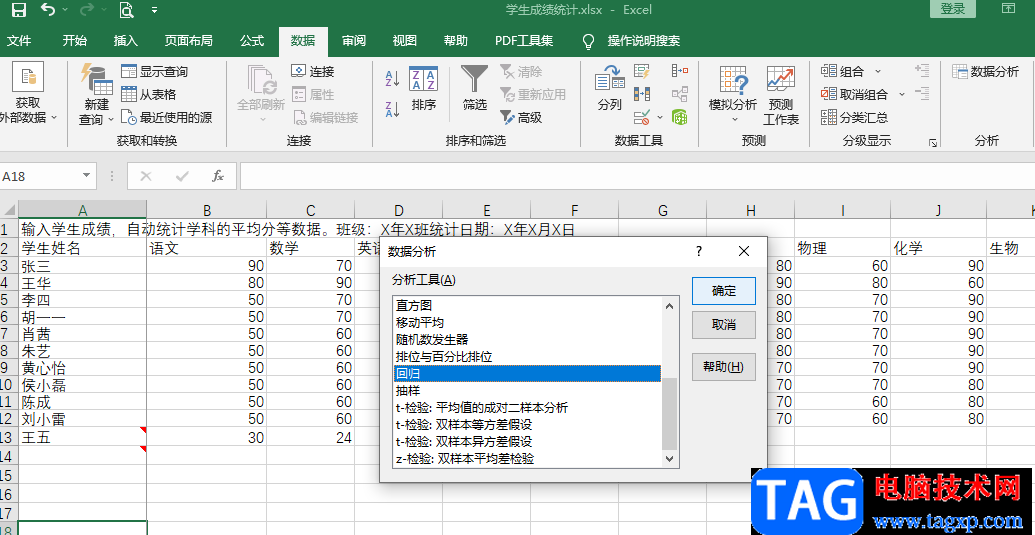Expand the 获取外部数据 dropdown arrow
The width and height of the screenshot is (1035, 535).
(54, 118)
